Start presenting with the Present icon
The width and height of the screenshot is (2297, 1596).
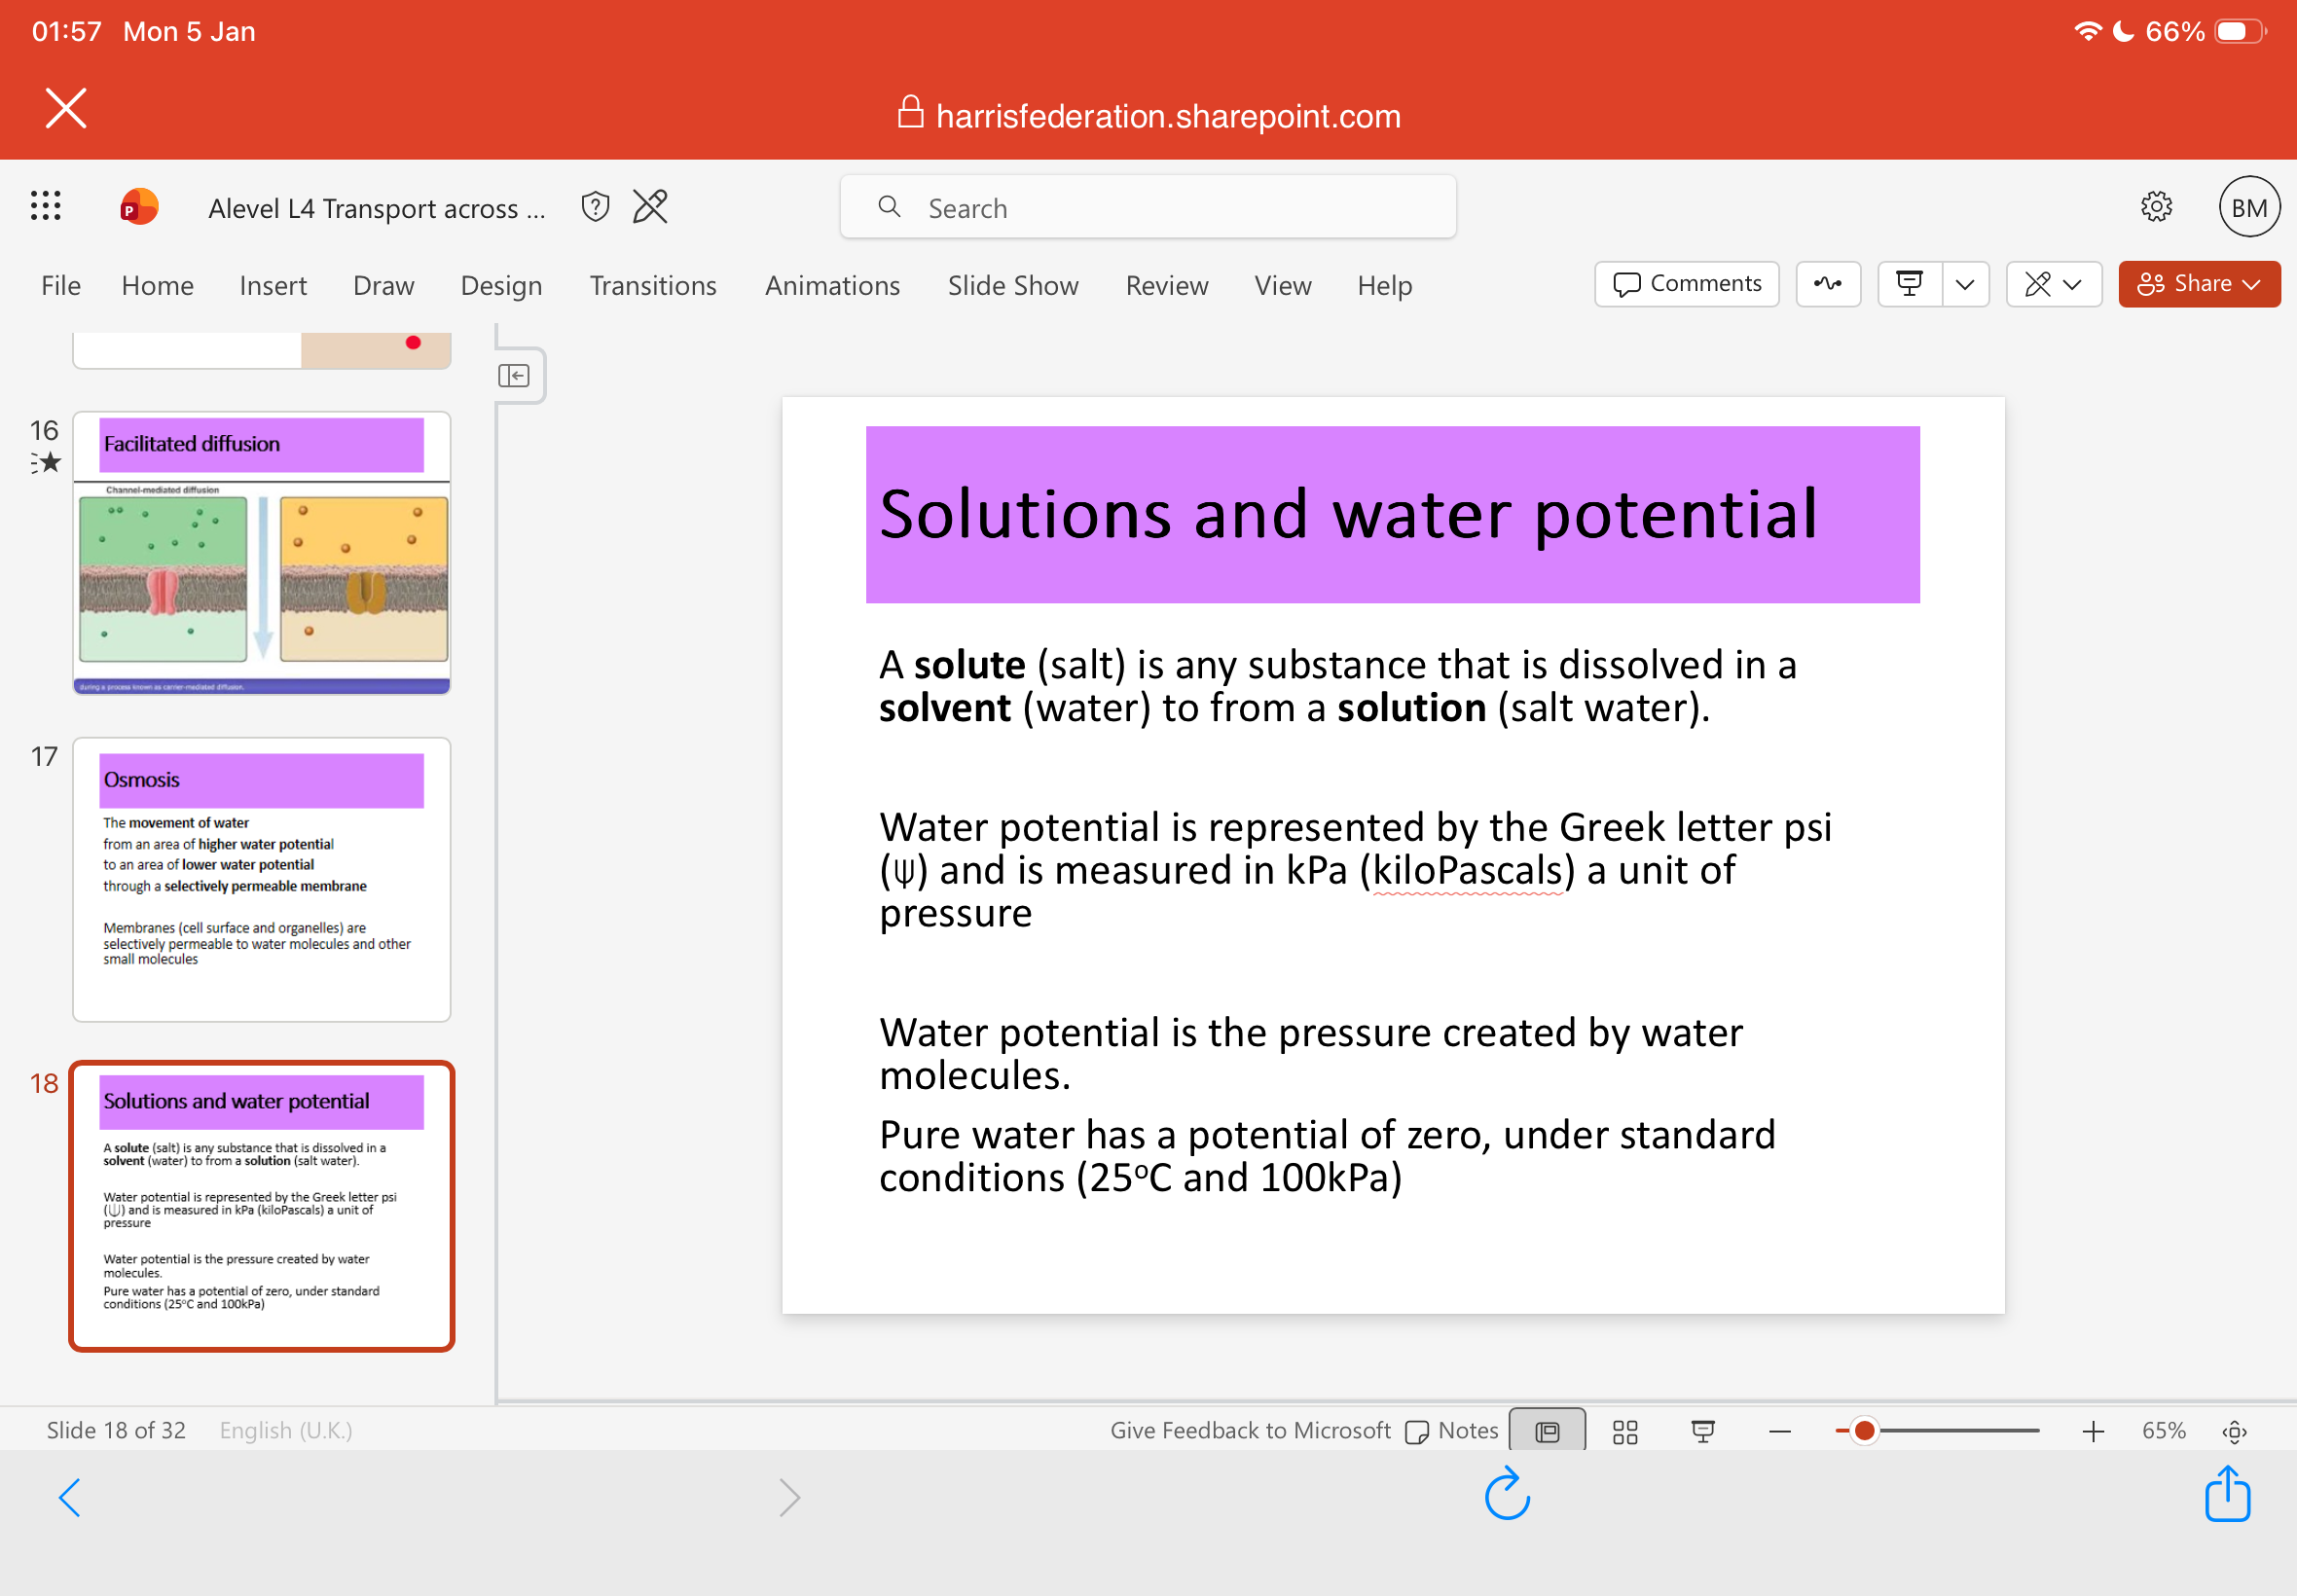[1909, 284]
